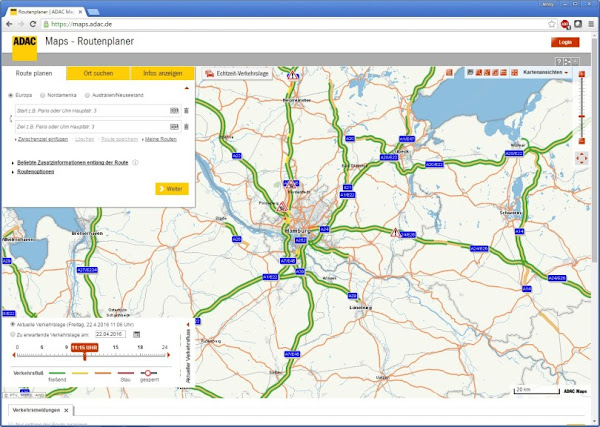Viewport: 600px width, 427px height.
Task: Click keyboard icon in Ziel field
Action: 174,127
